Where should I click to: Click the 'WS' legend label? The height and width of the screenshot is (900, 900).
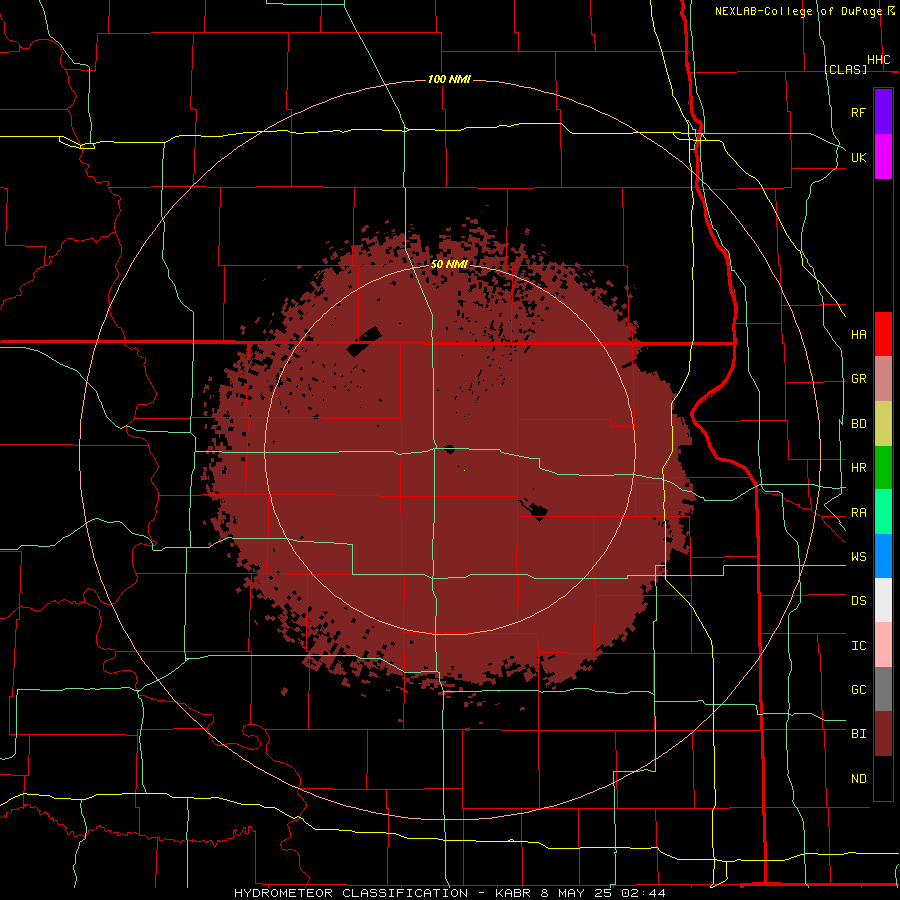point(859,557)
